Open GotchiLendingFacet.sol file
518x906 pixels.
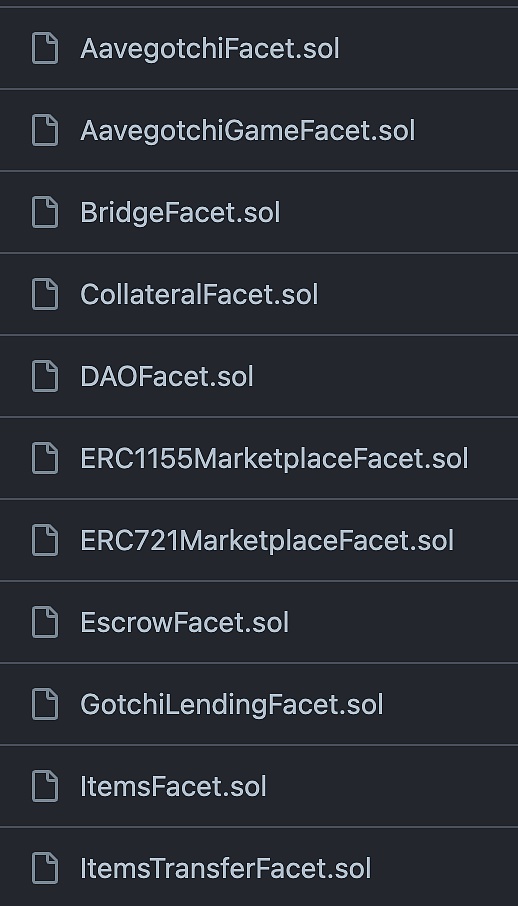232,705
